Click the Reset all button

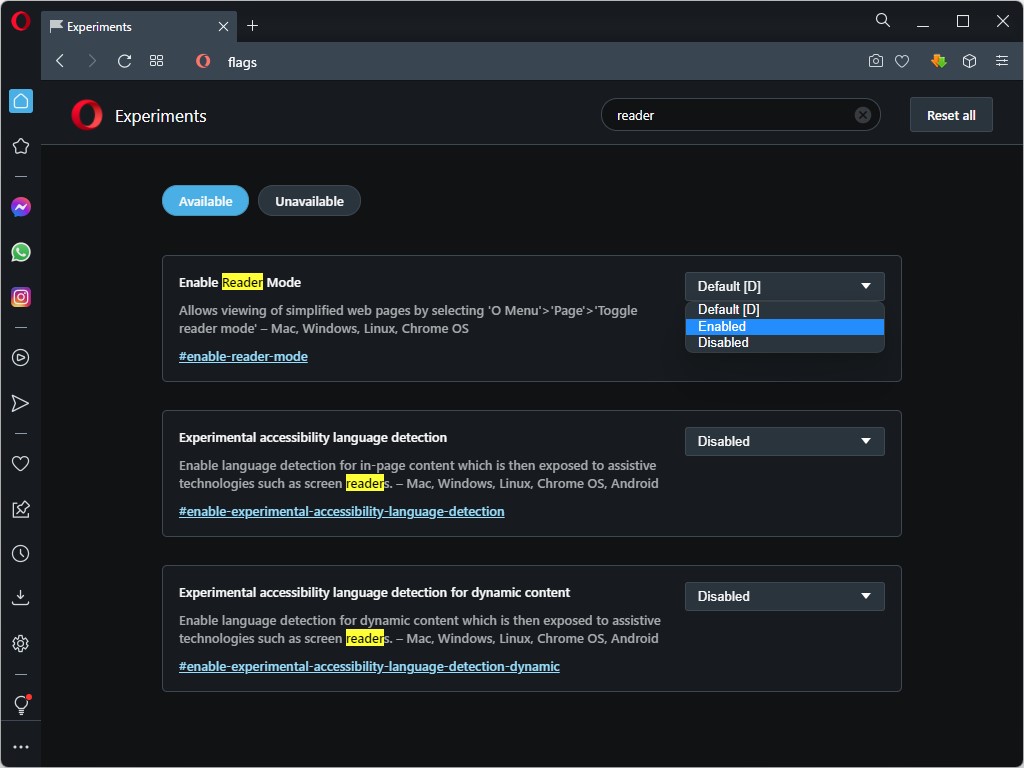click(950, 114)
